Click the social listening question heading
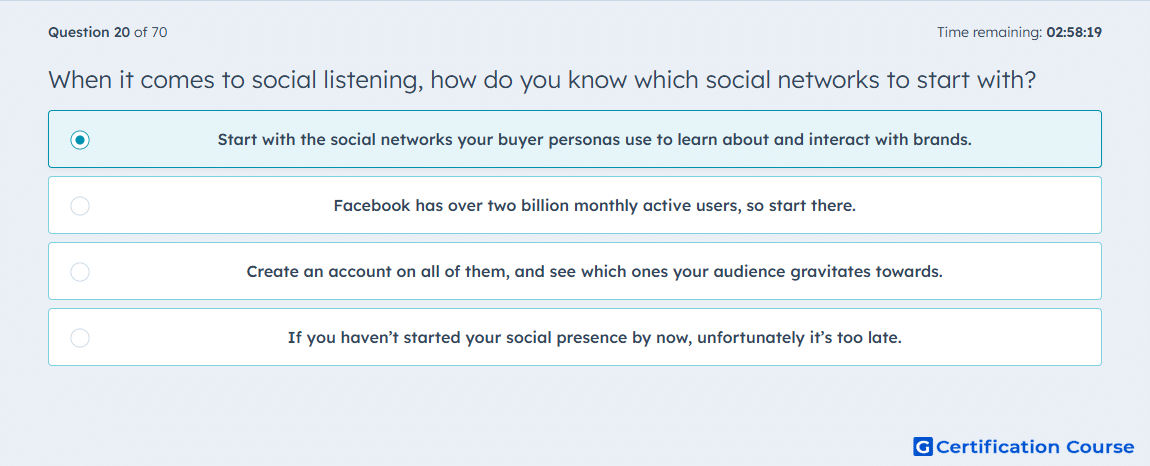Screen dimensions: 1150x466 coord(542,80)
